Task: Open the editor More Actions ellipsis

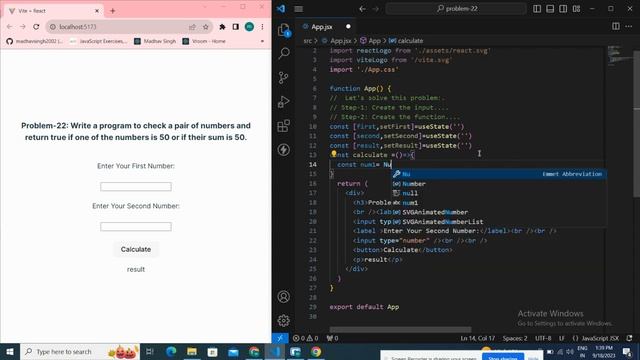Action: [x=629, y=27]
